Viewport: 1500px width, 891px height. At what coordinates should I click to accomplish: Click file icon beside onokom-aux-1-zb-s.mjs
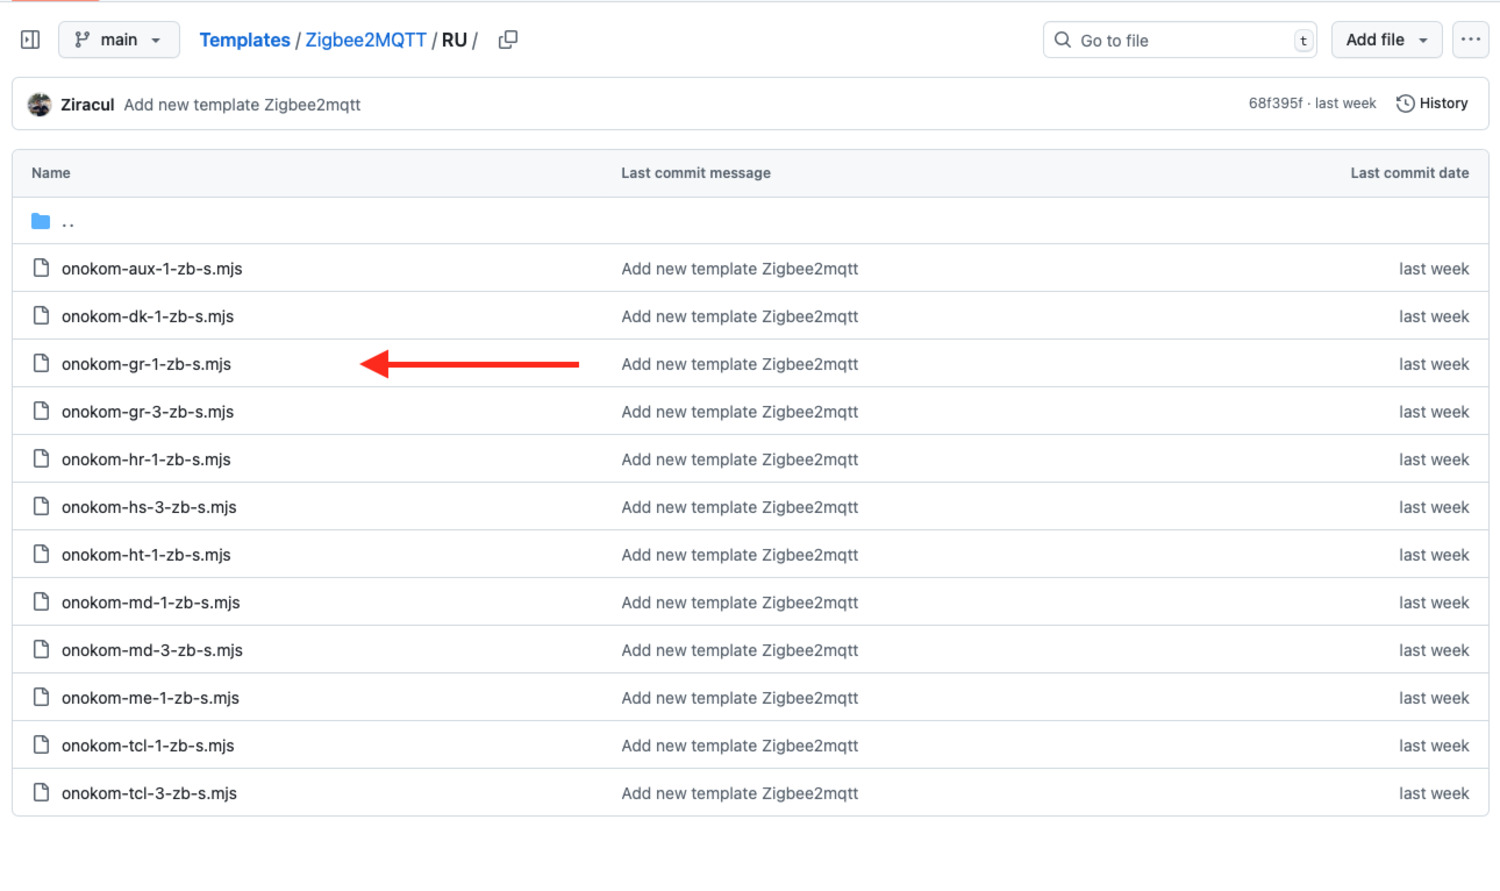(x=41, y=268)
